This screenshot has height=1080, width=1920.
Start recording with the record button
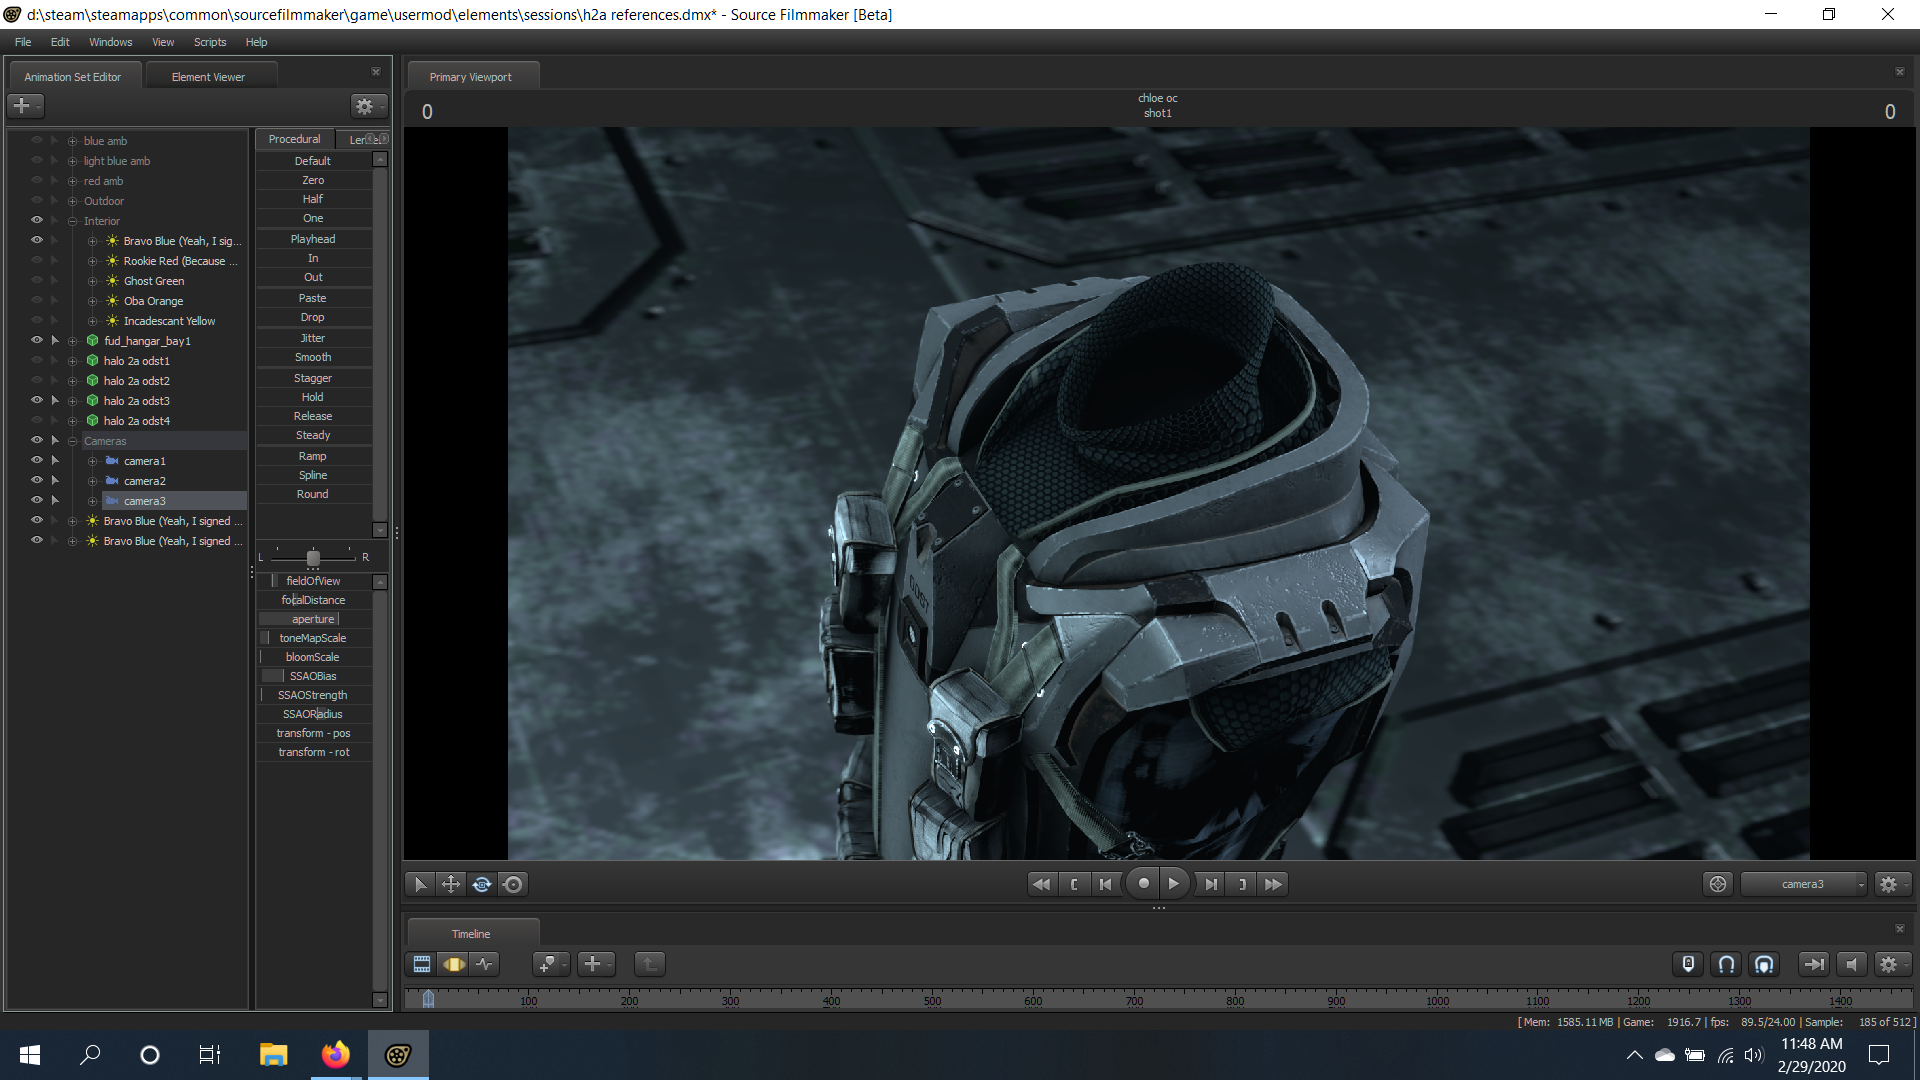tap(1143, 883)
